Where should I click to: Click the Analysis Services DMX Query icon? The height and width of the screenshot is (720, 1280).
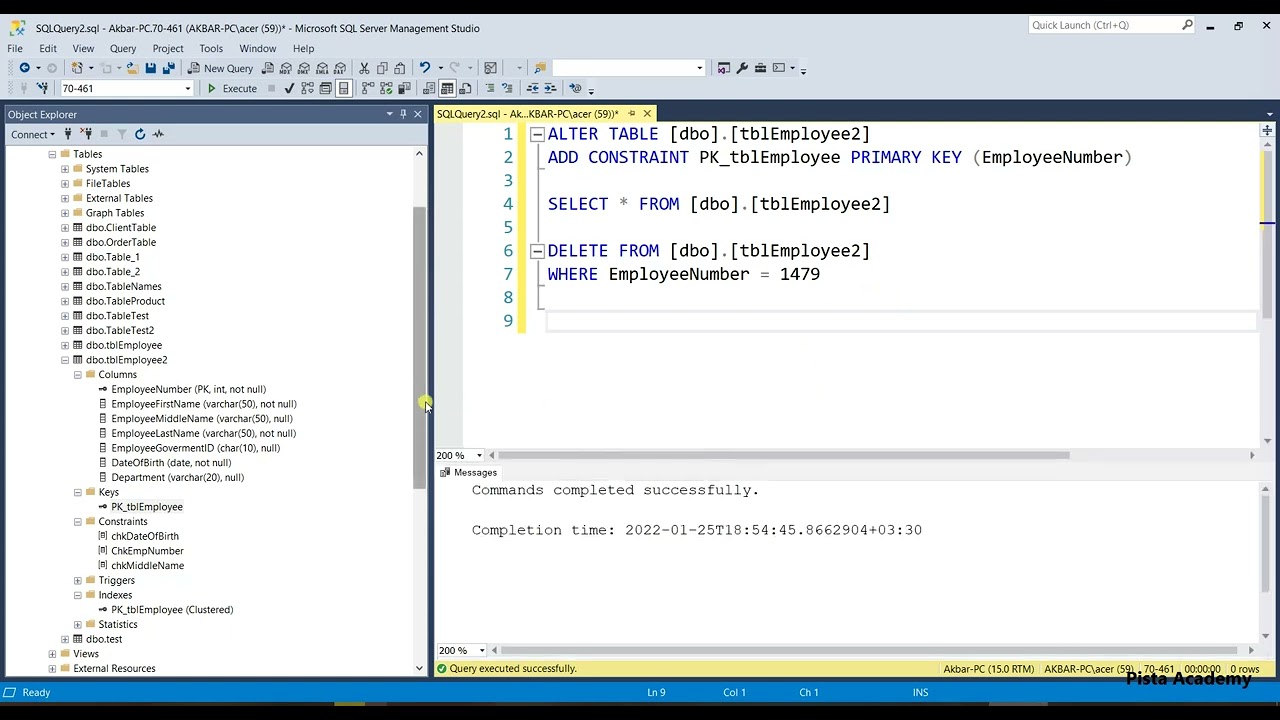coord(304,68)
